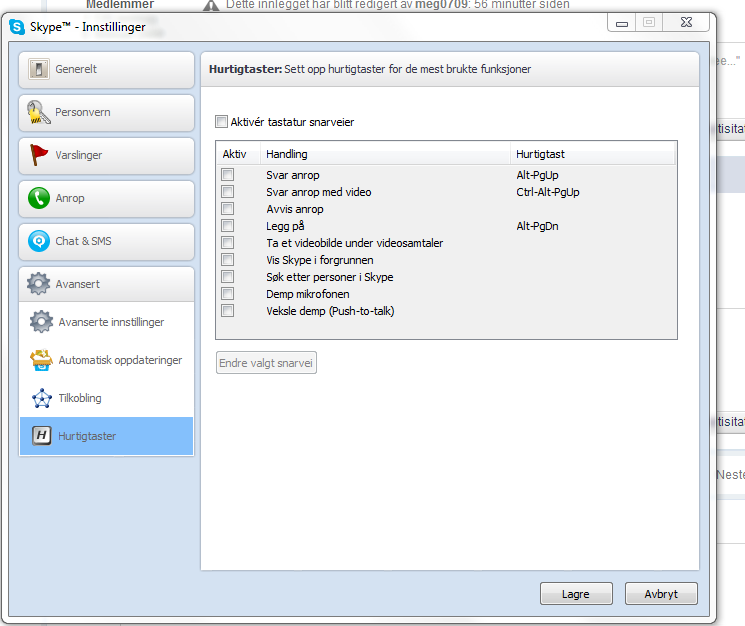This screenshot has width=745, height=626.
Task: Select the Svar anrop row text
Action: (293, 175)
